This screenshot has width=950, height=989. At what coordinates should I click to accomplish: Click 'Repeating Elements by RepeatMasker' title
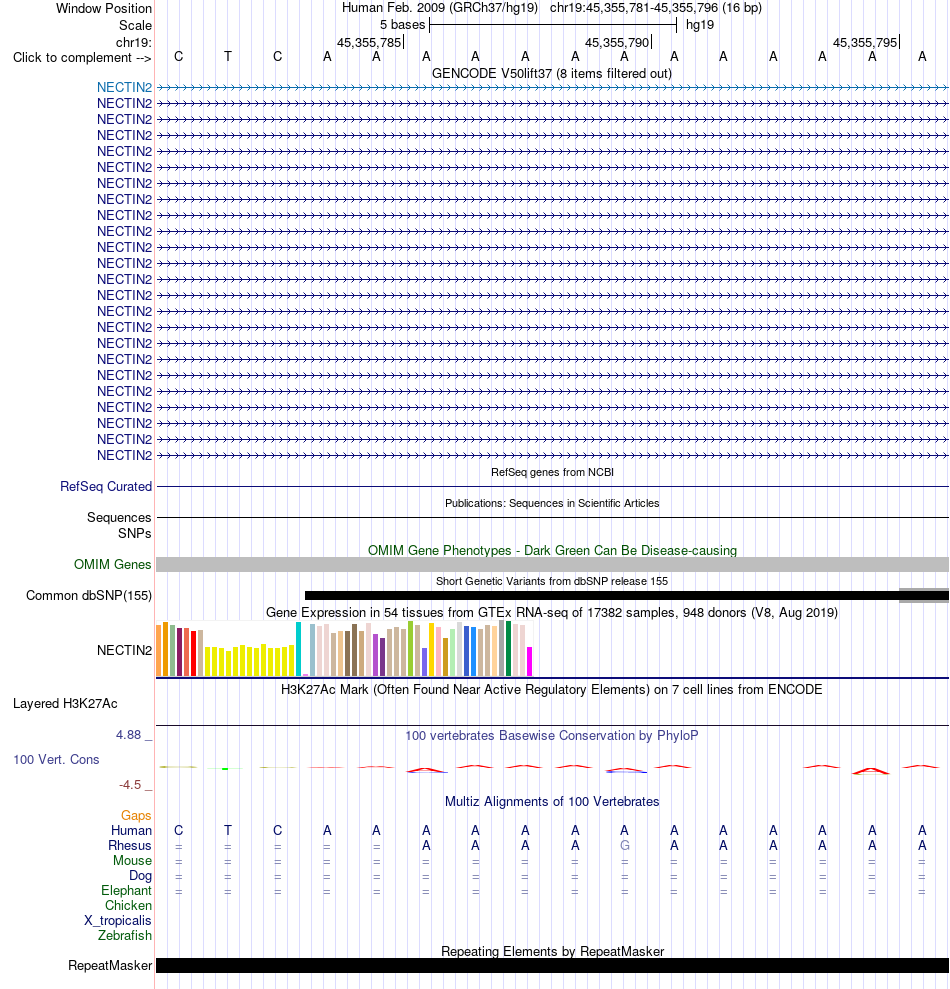552,951
